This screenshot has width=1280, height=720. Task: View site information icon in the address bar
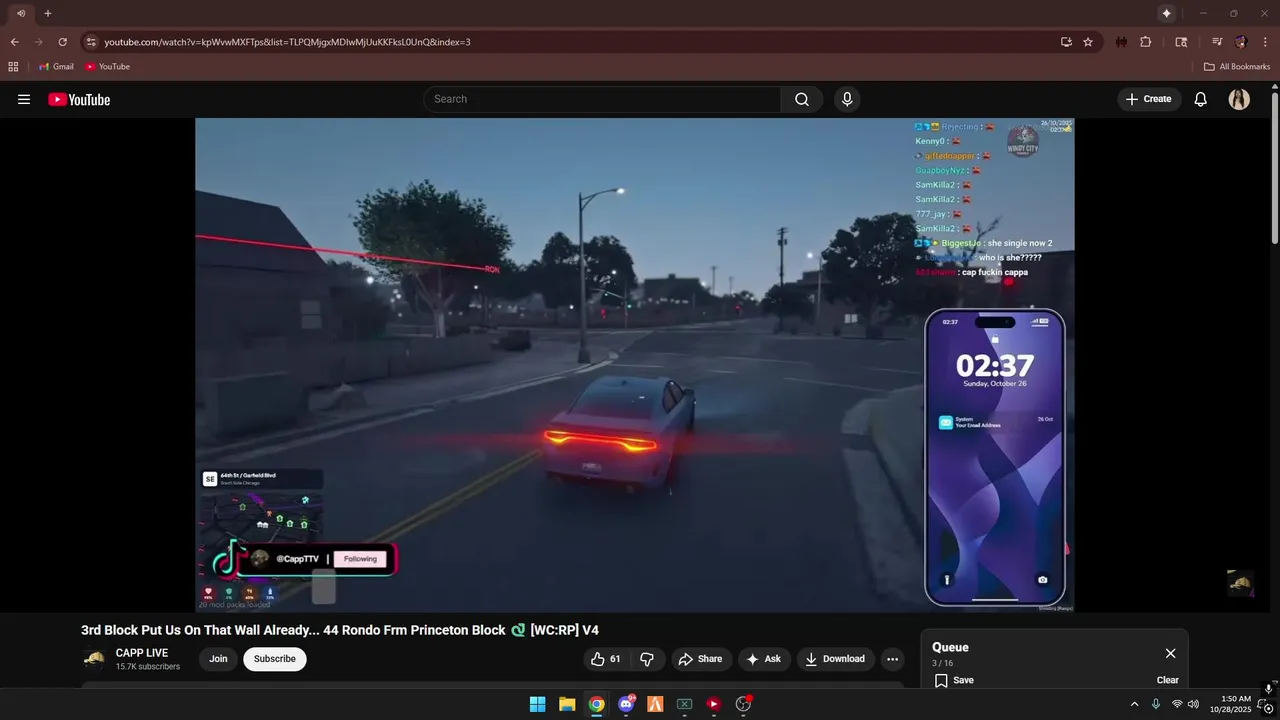click(91, 42)
